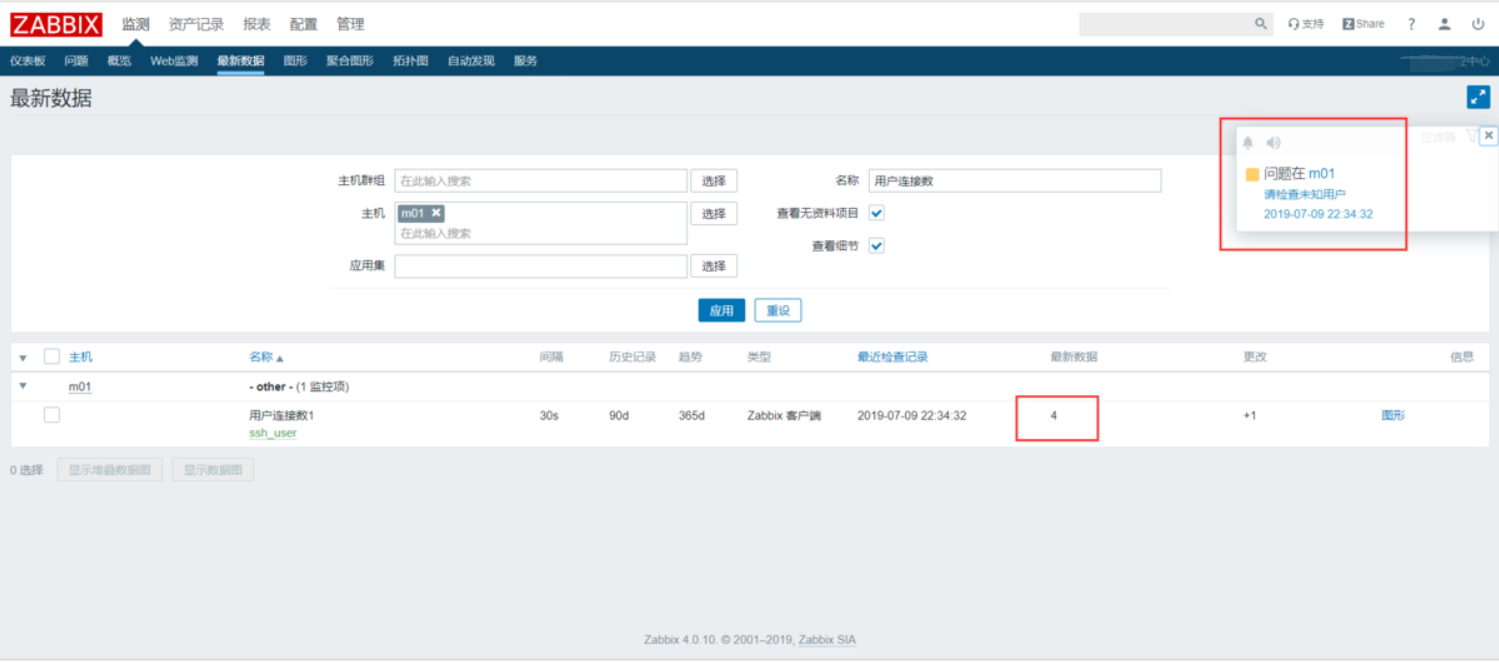This screenshot has height=662, width=1499.
Task: Click the logout power icon
Action: point(1478,24)
